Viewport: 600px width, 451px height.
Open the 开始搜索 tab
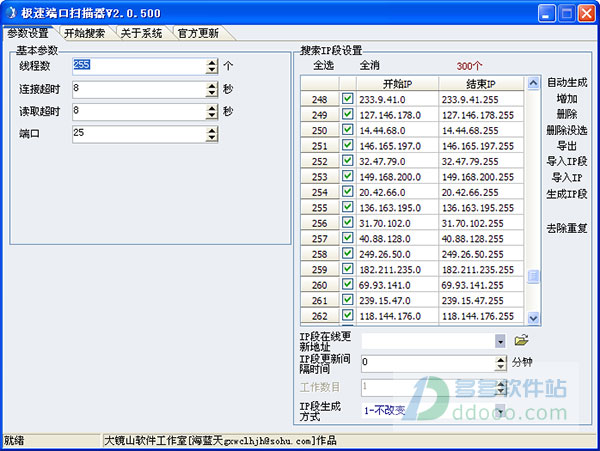85,33
